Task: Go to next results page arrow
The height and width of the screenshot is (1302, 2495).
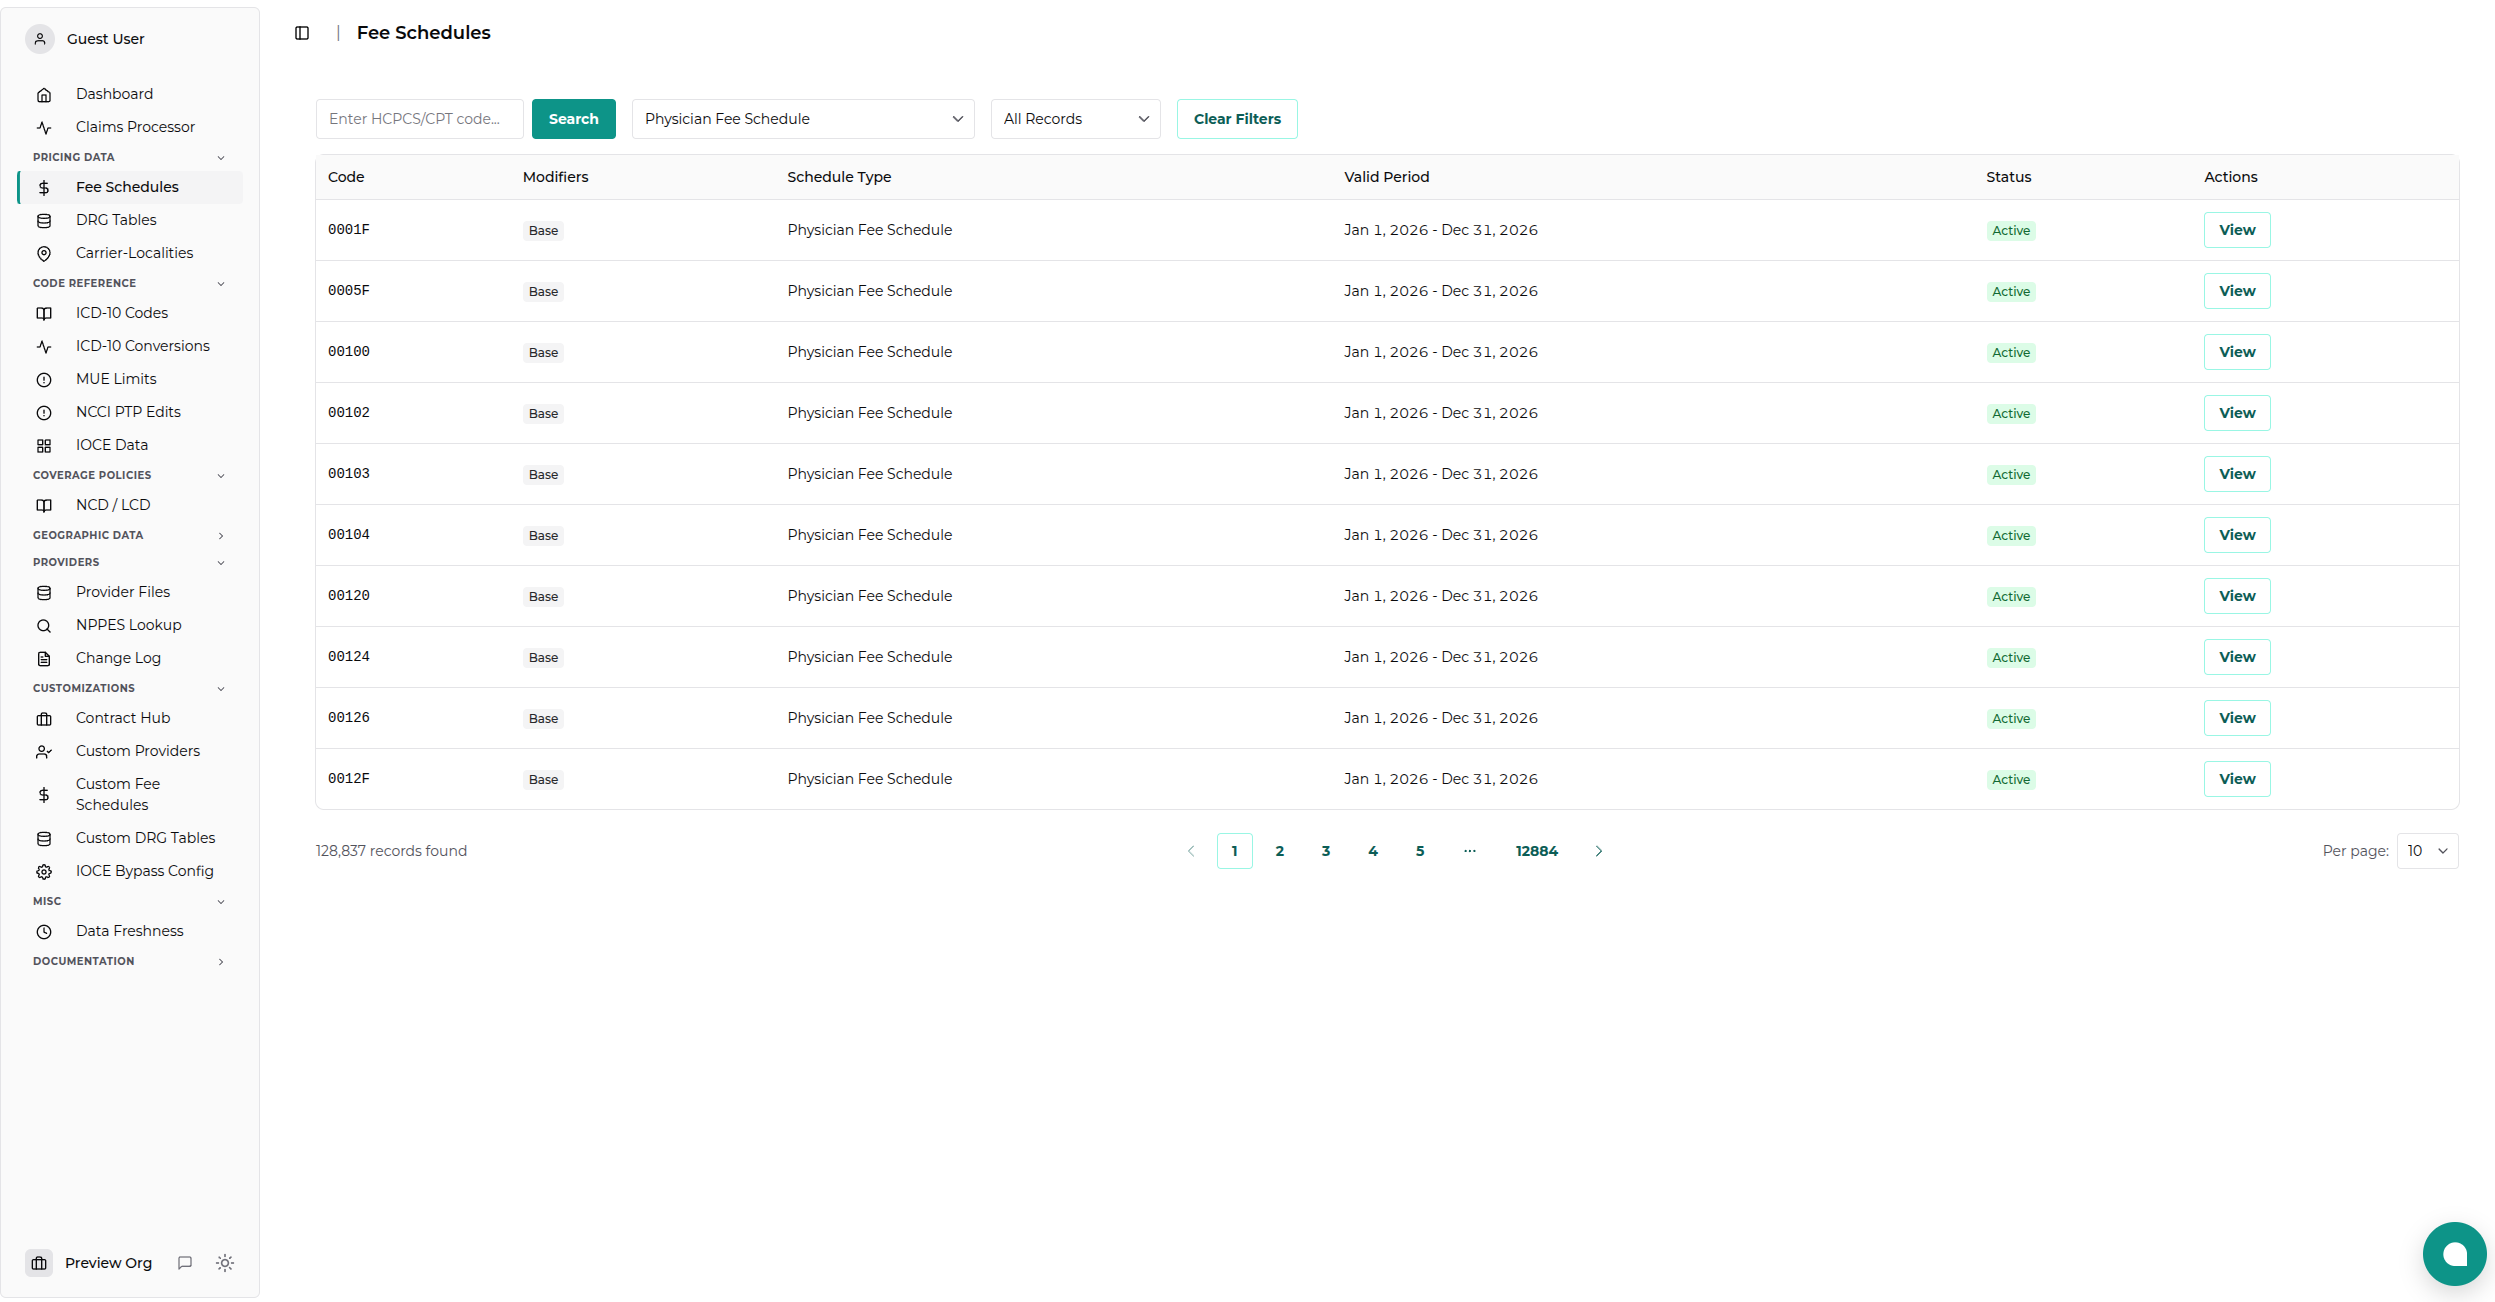Action: coord(1599,851)
